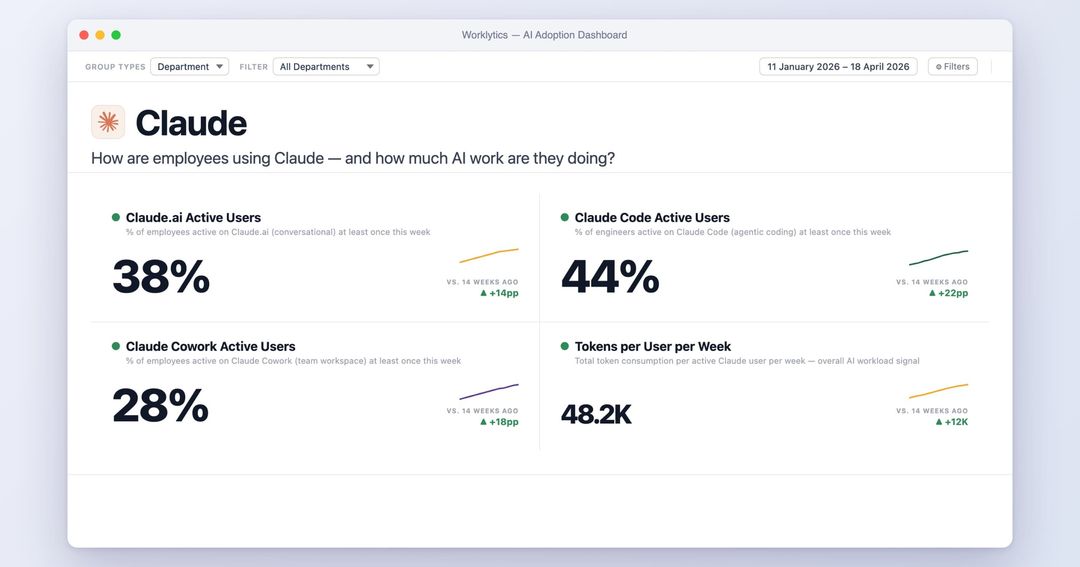
Task: Click the 48.2K value
Action: 596,414
